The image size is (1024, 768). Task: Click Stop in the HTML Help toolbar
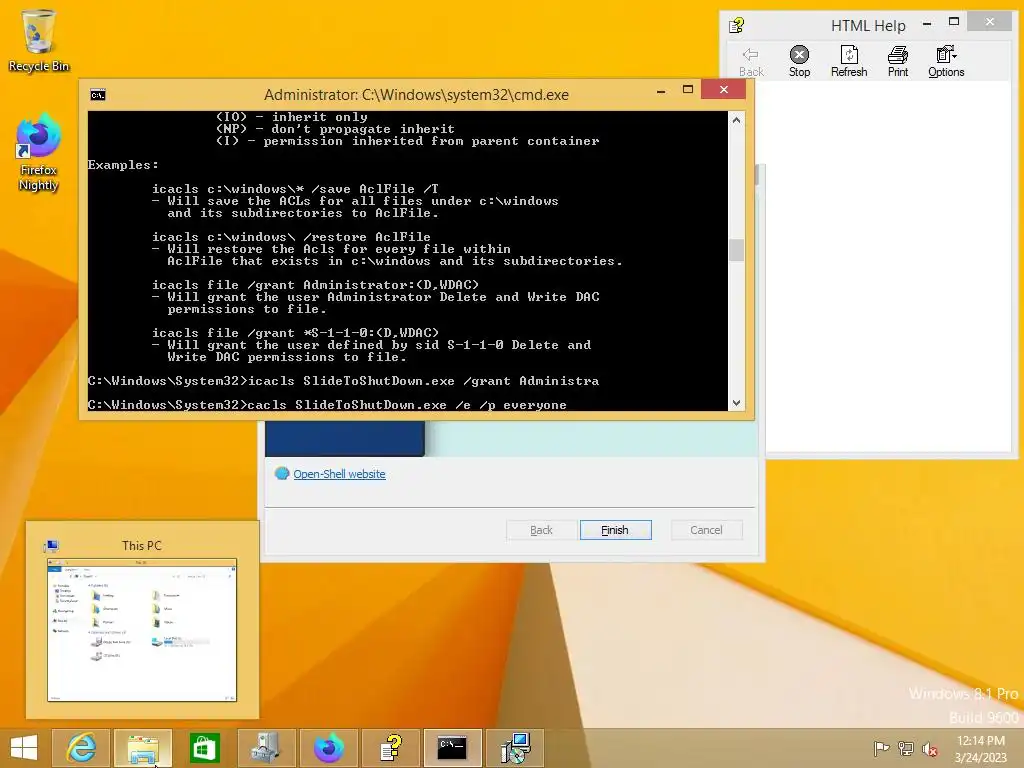tap(799, 61)
